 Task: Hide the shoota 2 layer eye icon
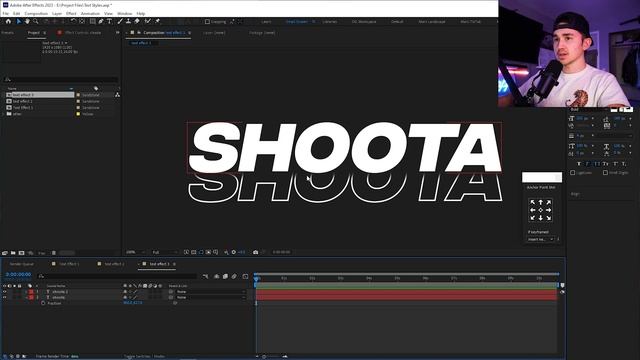[x=4, y=292]
